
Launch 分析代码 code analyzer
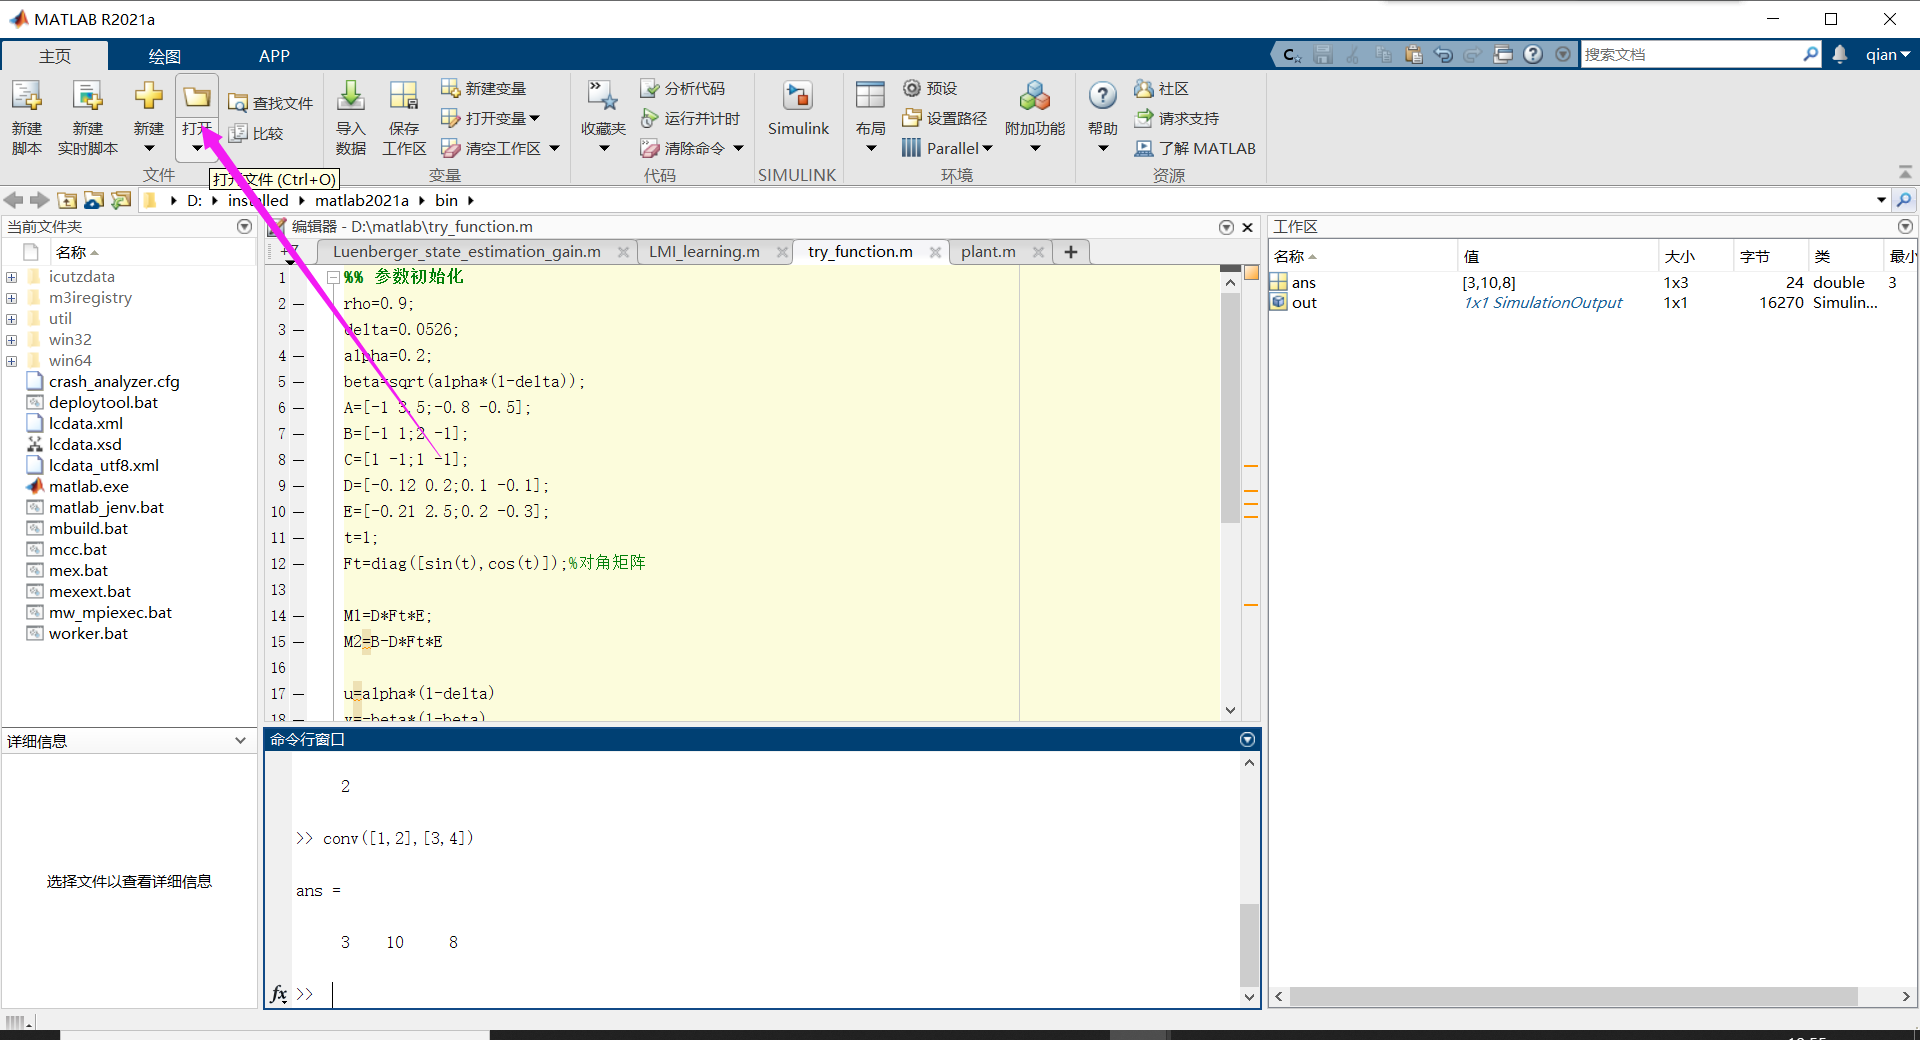pos(683,89)
